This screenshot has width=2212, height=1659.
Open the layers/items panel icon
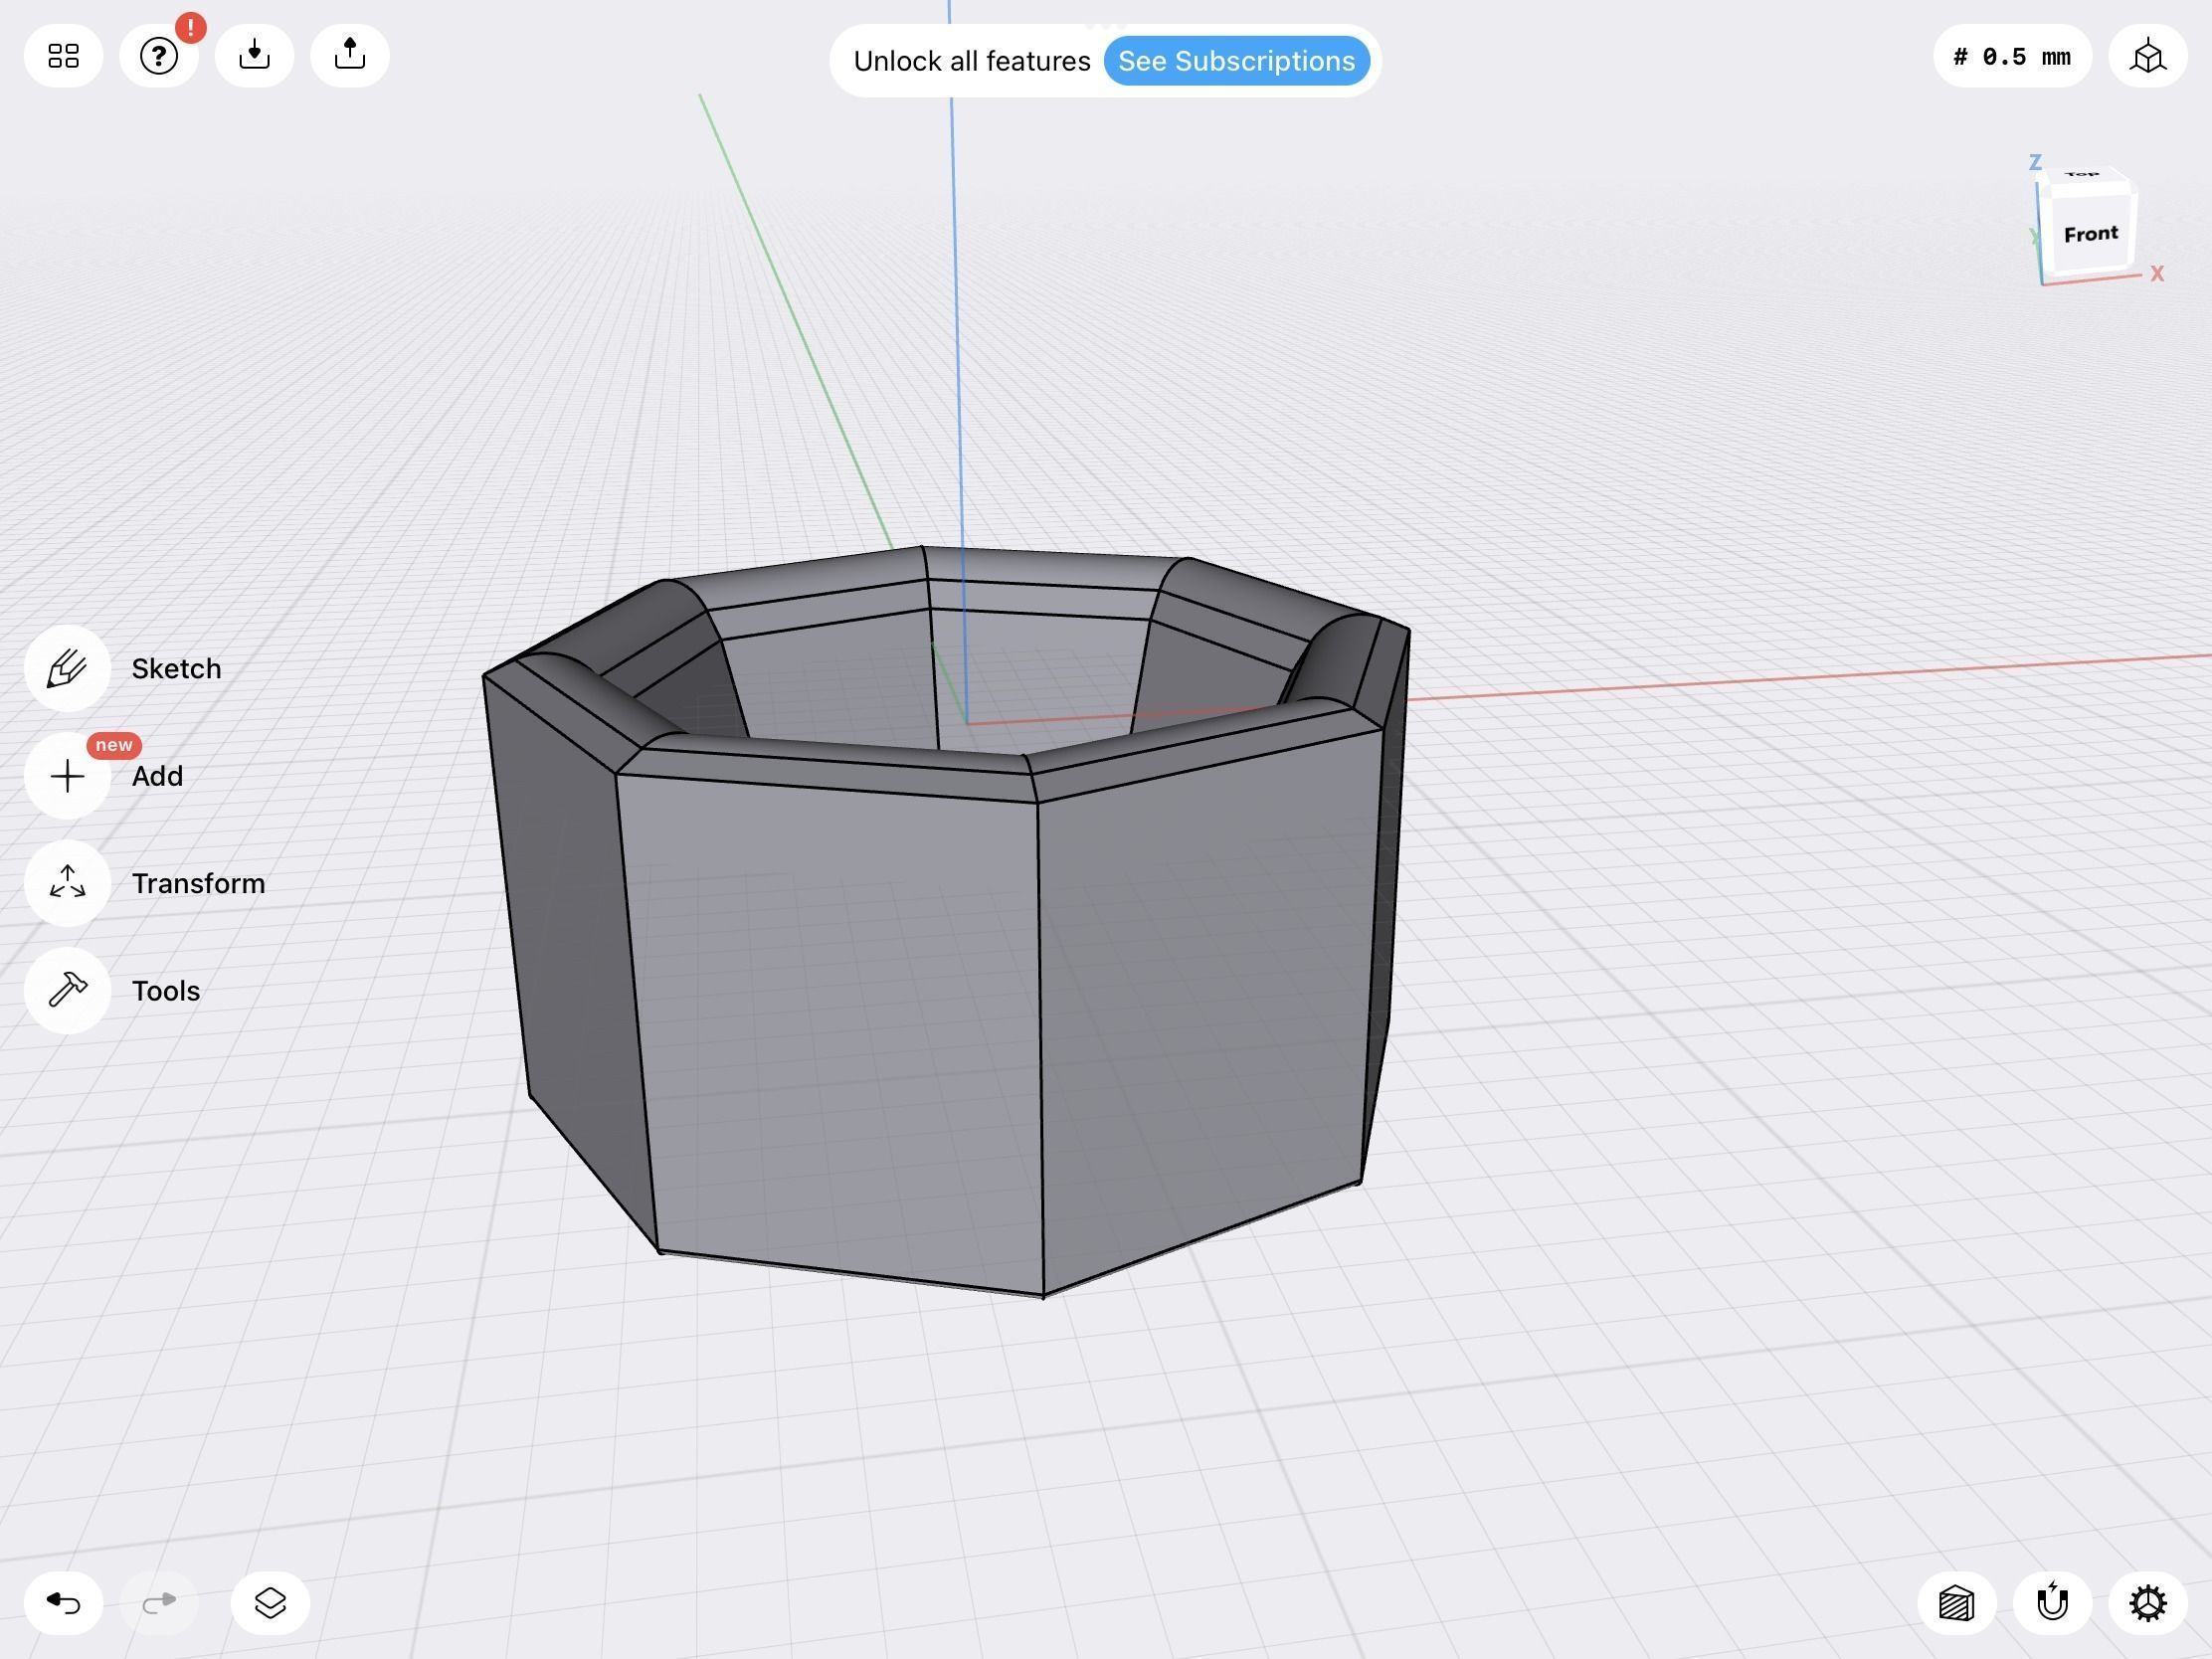click(x=270, y=1603)
